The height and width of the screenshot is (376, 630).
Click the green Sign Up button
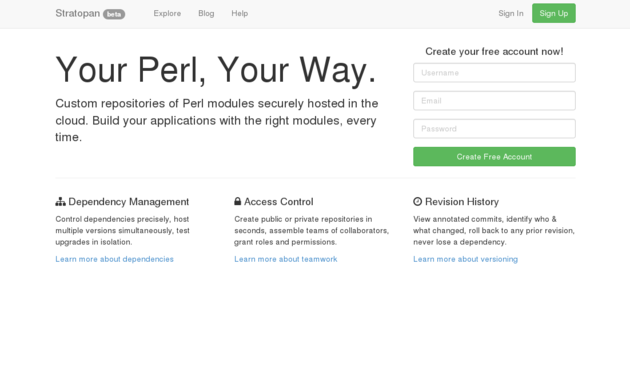[554, 13]
